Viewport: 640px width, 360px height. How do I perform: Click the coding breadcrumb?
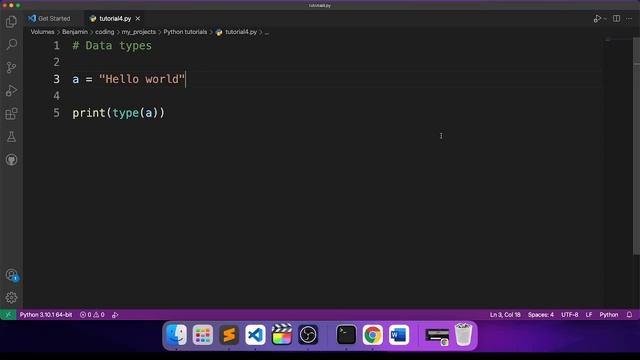pyautogui.click(x=104, y=32)
